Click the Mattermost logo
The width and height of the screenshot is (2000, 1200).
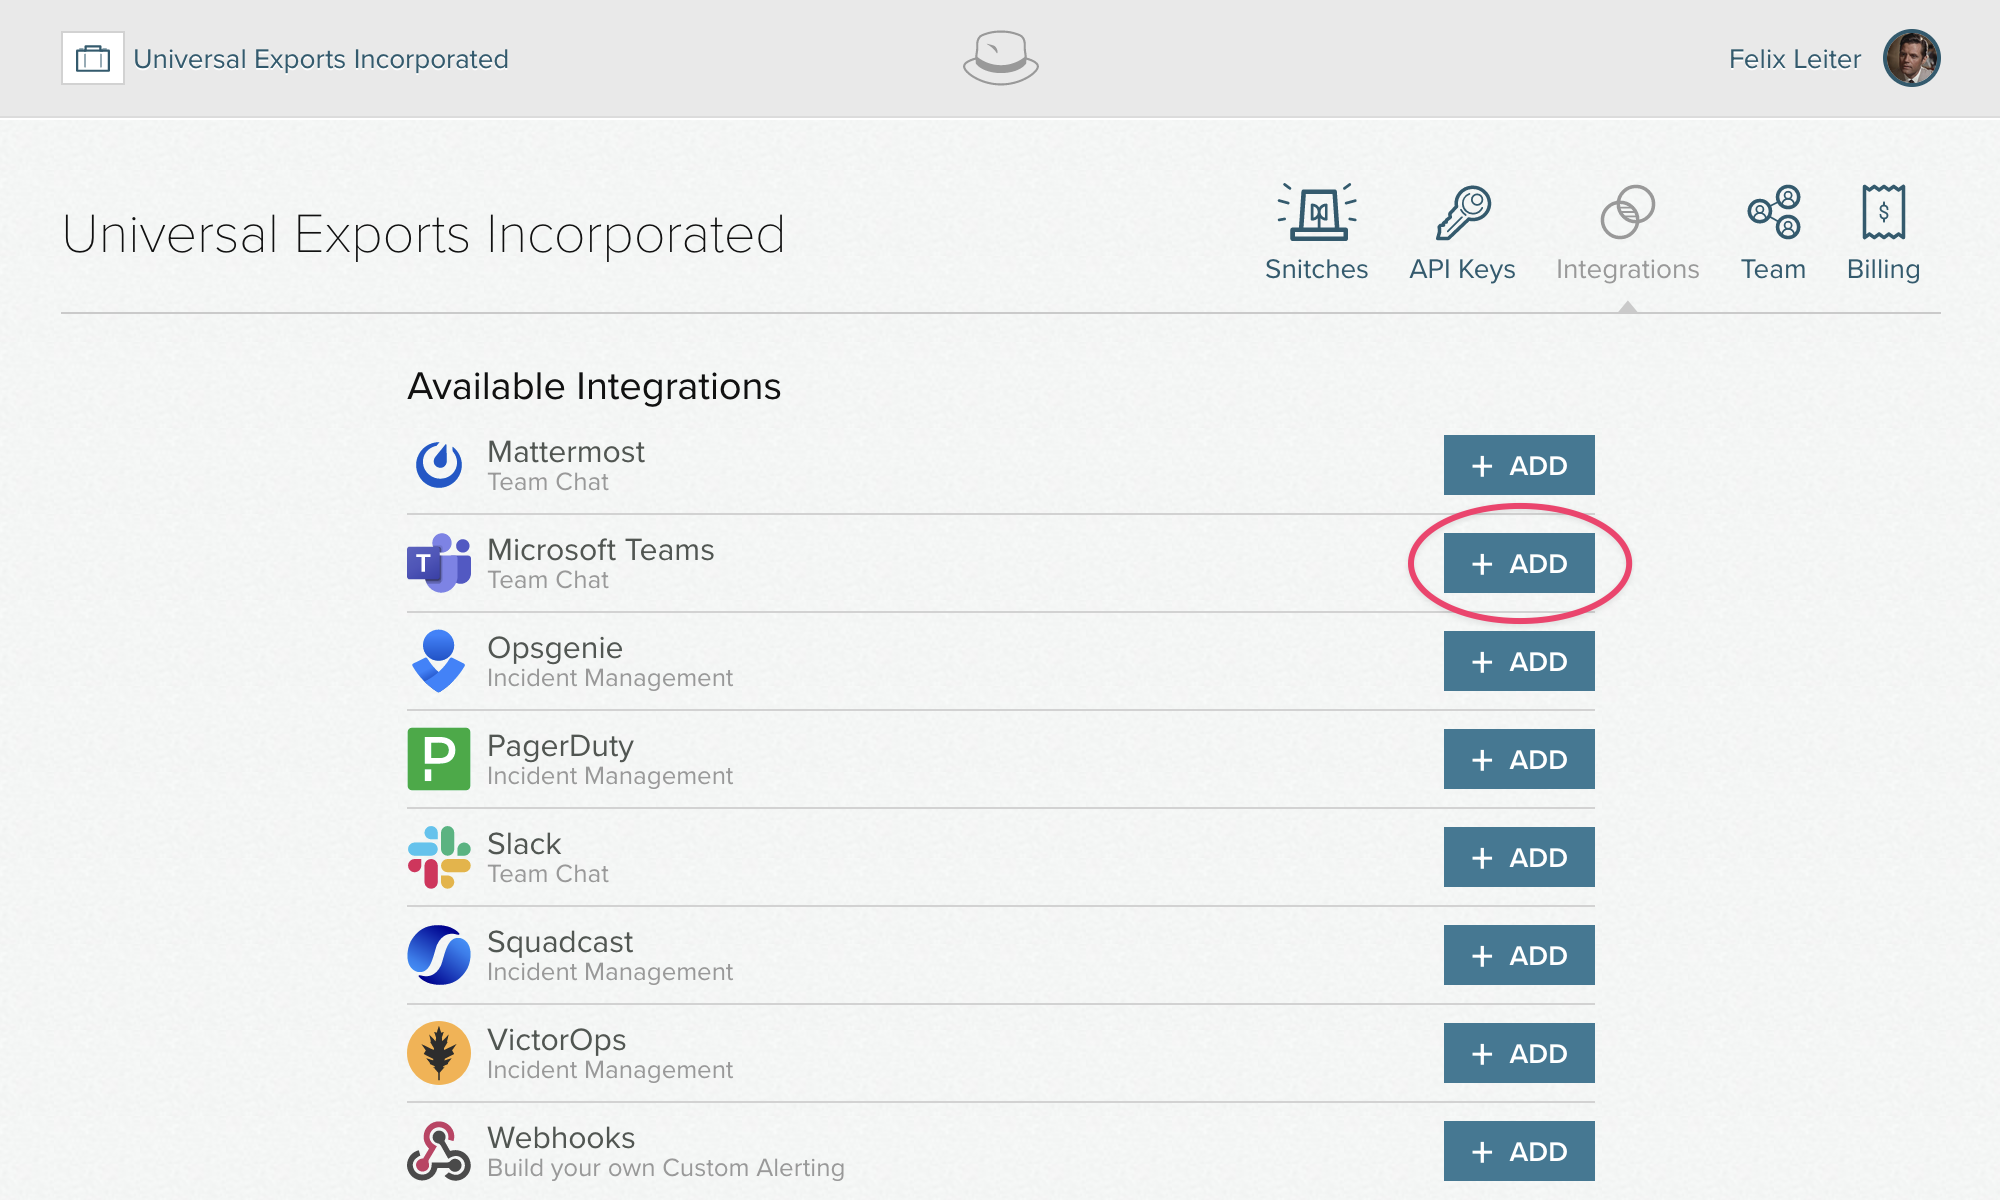[437, 464]
